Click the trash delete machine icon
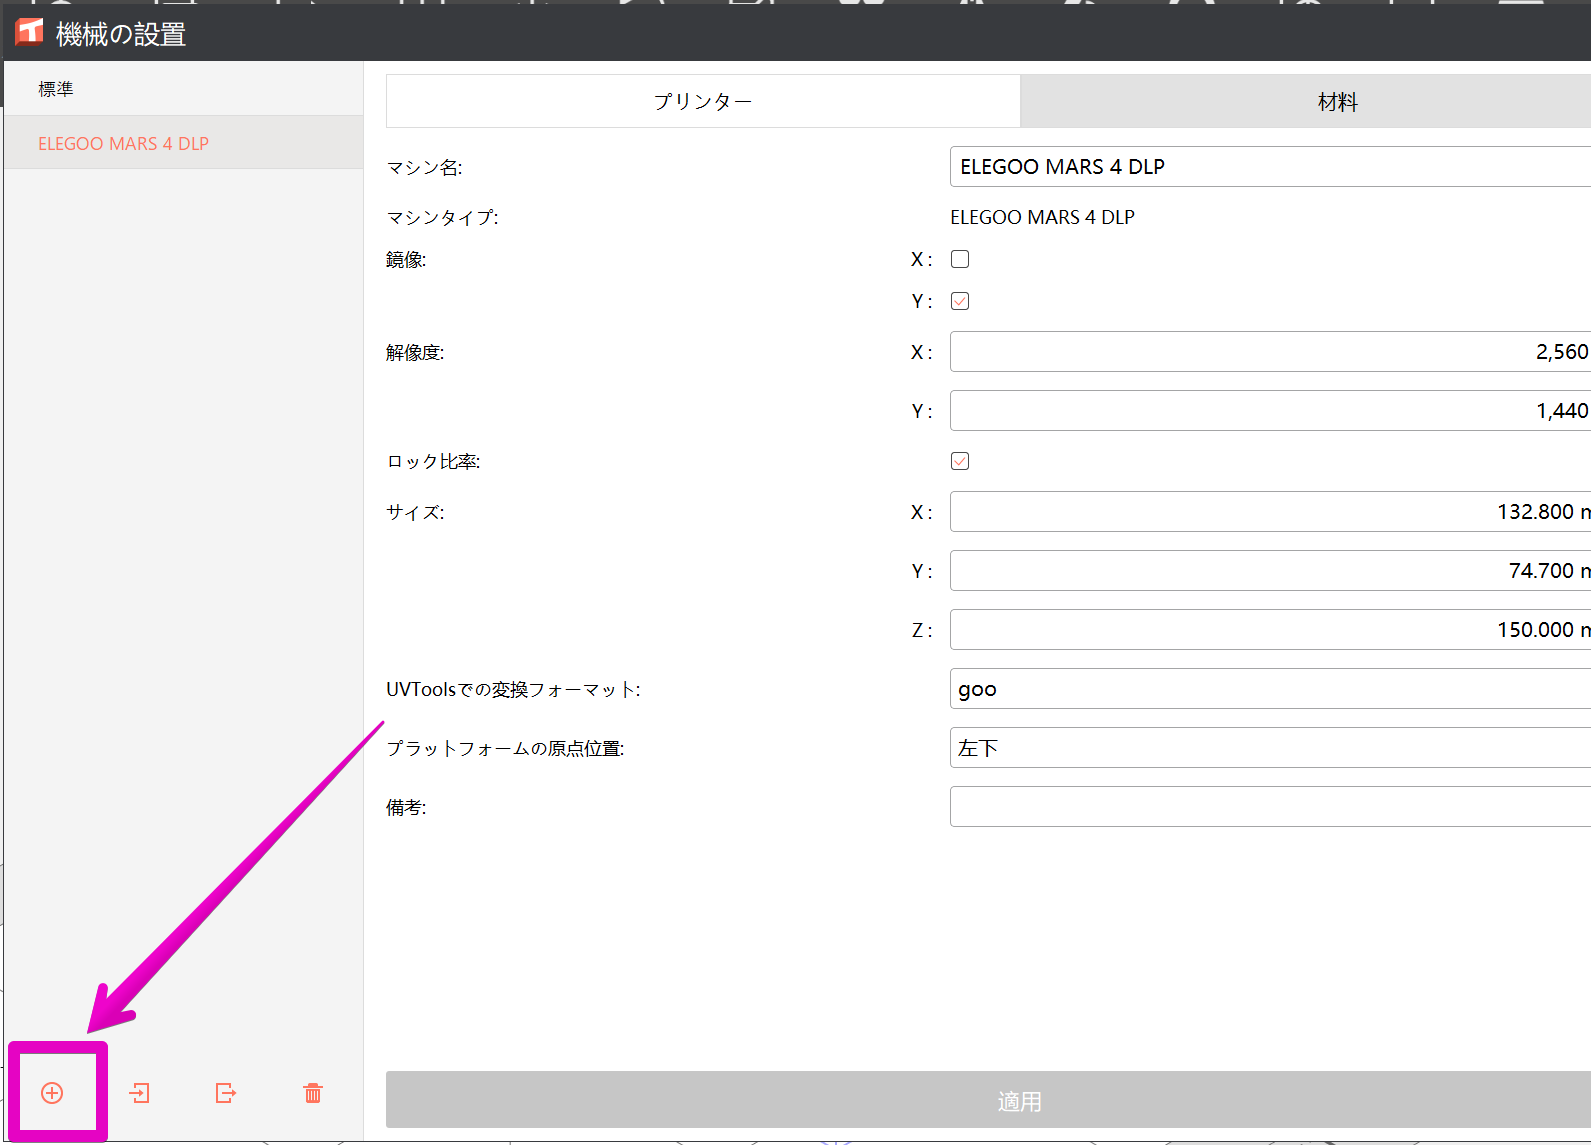Image resolution: width=1591 pixels, height=1146 pixels. [x=313, y=1093]
